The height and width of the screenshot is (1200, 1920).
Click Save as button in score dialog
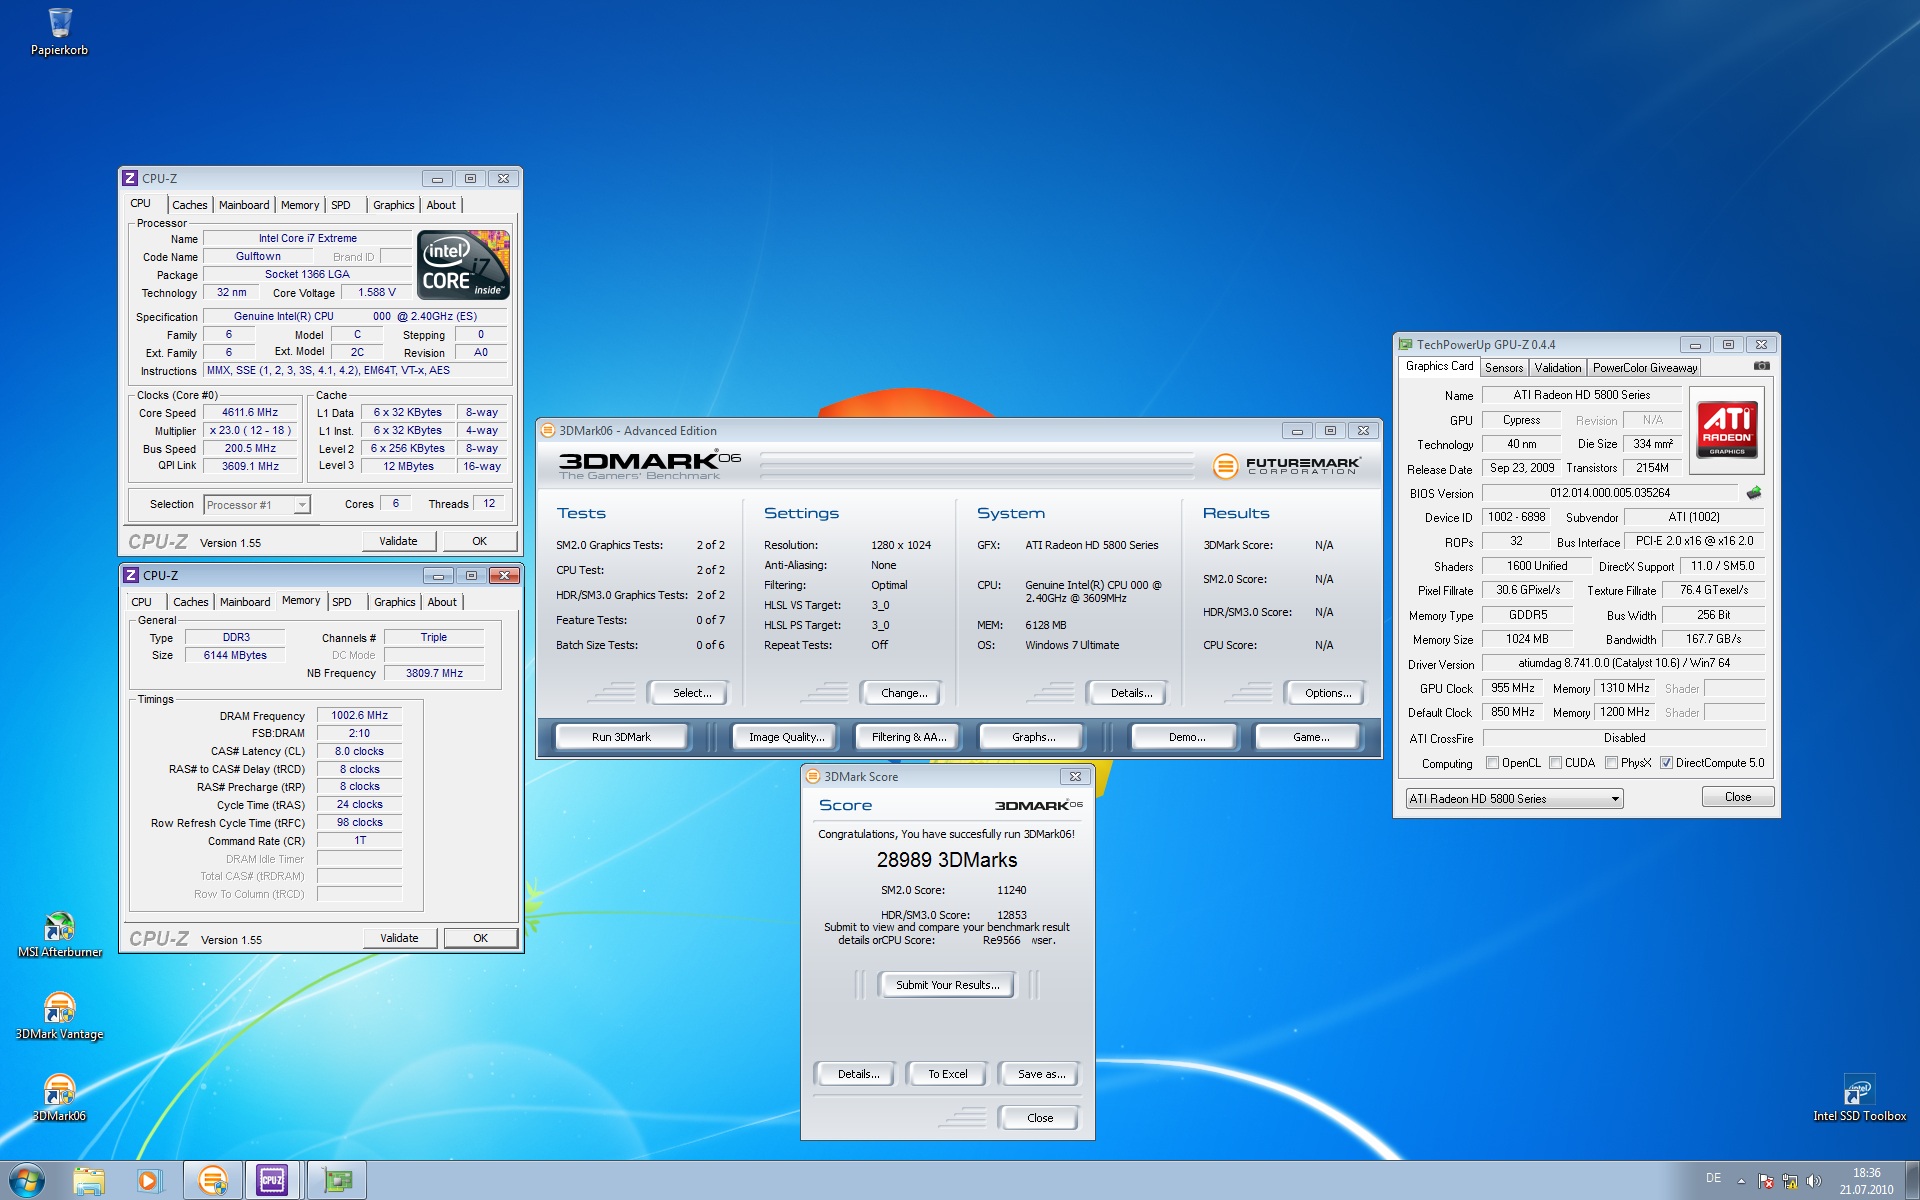(x=1040, y=1074)
